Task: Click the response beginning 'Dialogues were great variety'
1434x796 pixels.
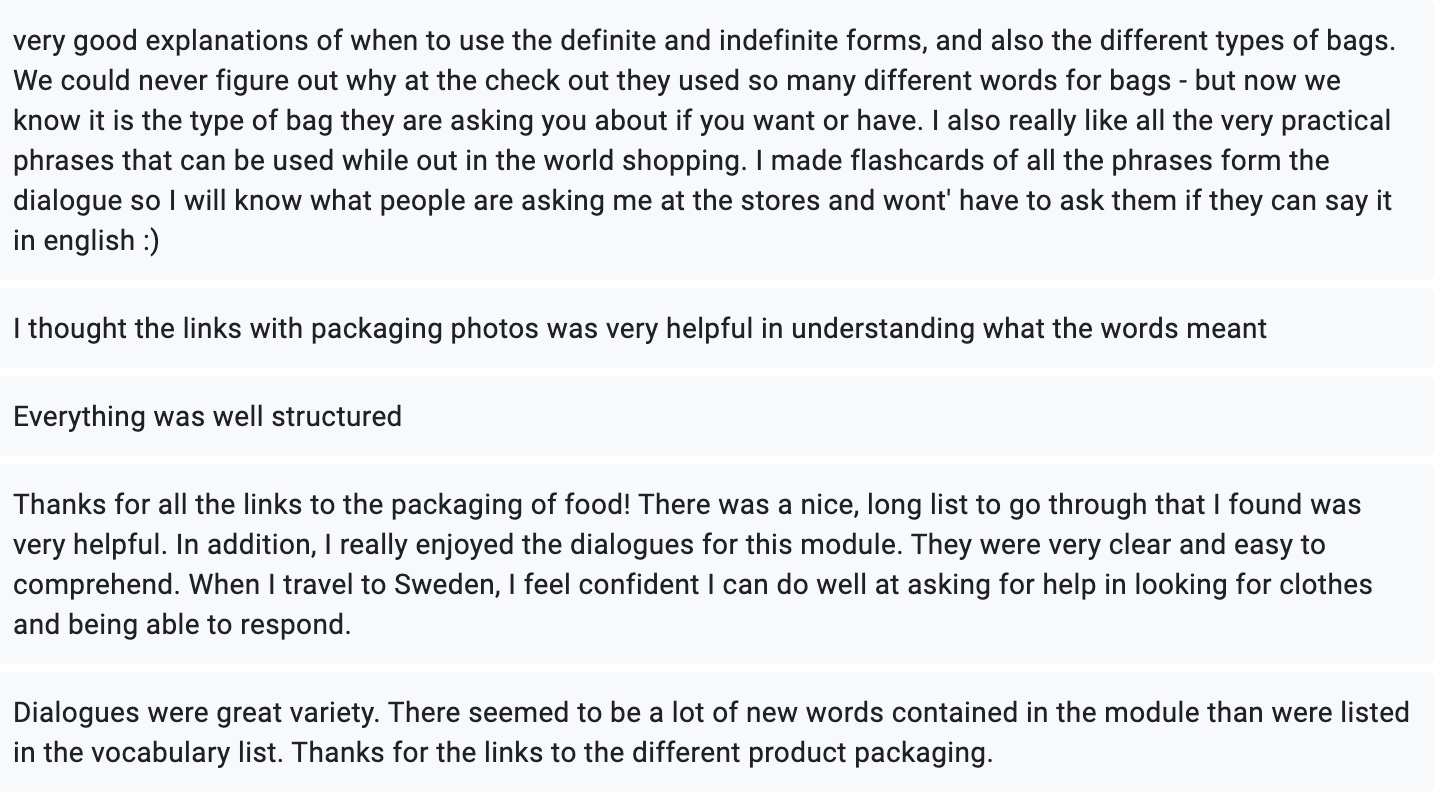Action: tap(716, 732)
